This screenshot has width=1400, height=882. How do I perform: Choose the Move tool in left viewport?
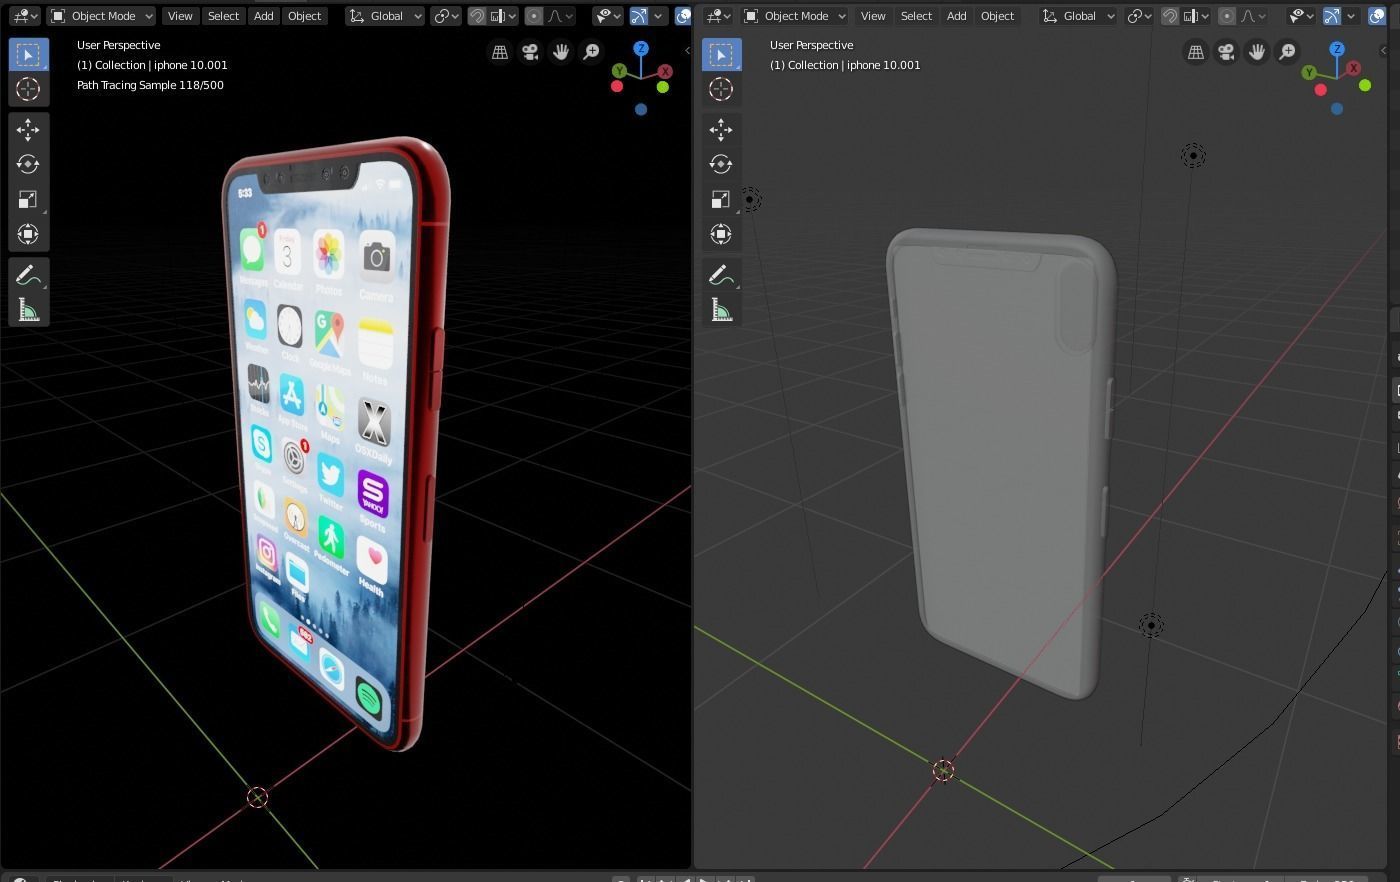pos(28,129)
